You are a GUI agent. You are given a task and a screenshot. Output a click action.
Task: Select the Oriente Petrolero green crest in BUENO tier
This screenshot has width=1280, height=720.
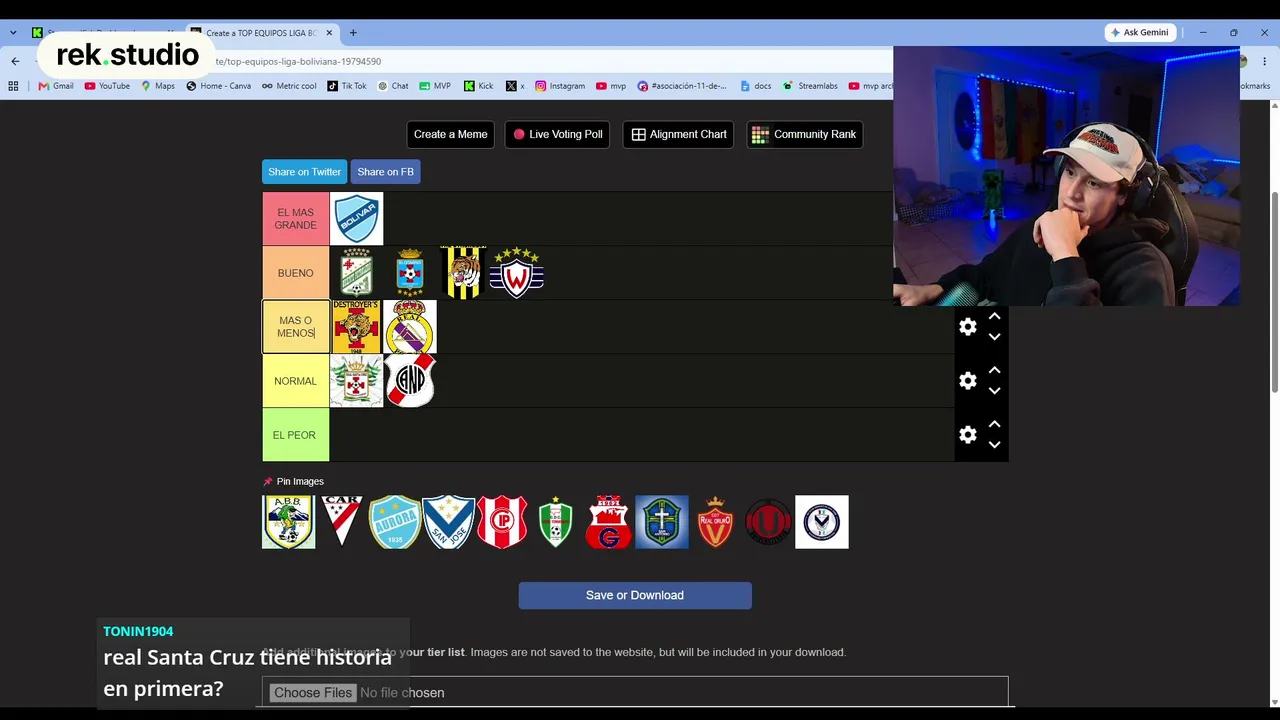tap(356, 273)
